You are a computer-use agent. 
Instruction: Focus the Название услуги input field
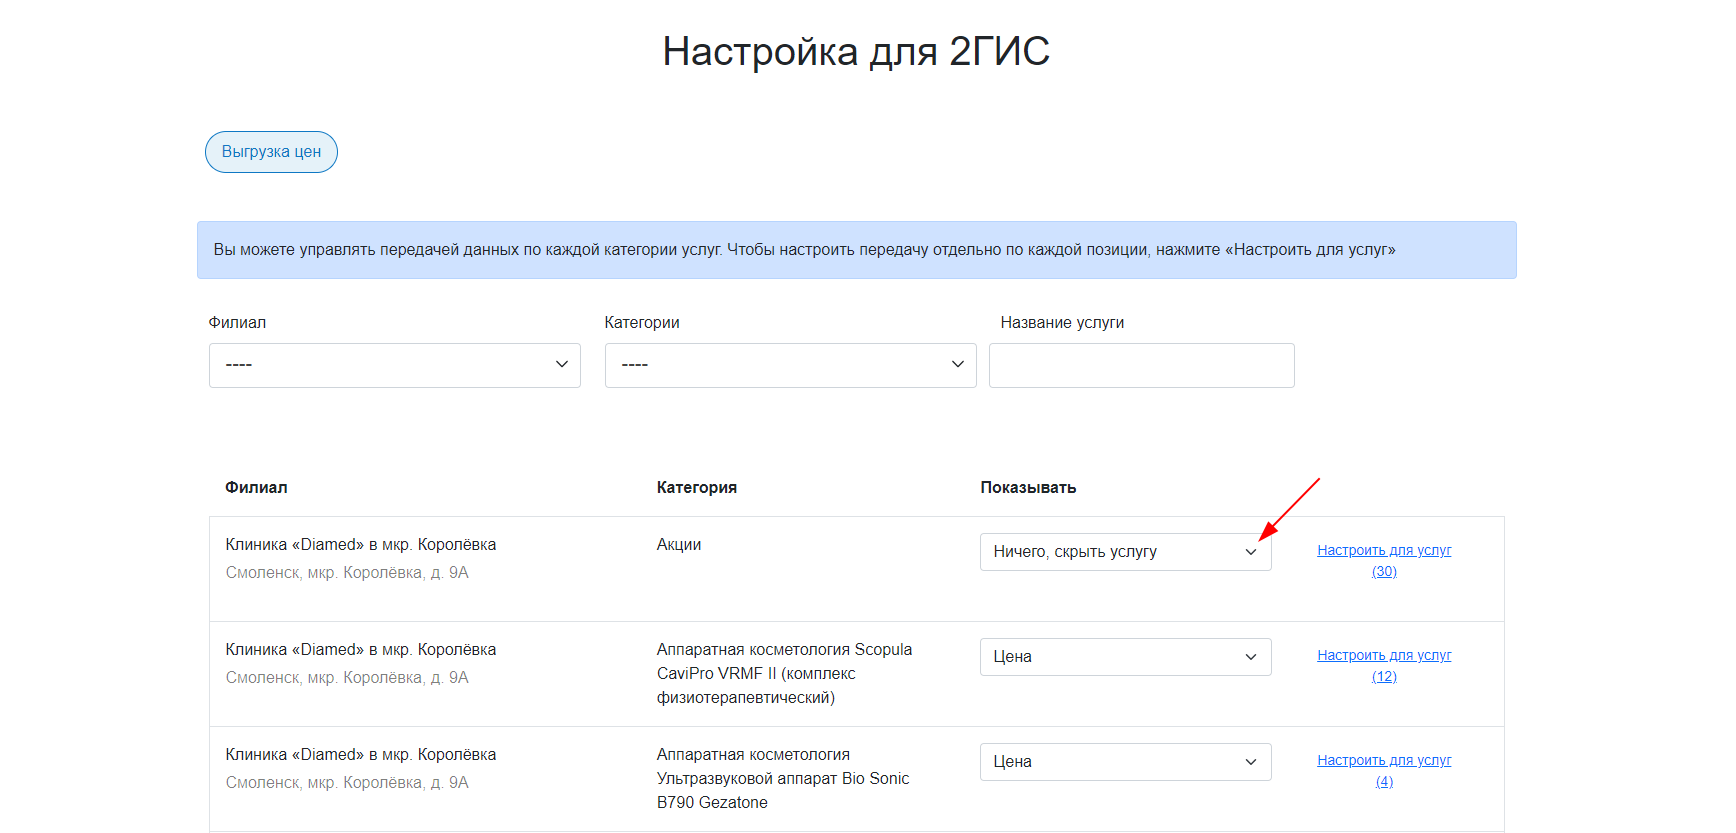pyautogui.click(x=1142, y=365)
